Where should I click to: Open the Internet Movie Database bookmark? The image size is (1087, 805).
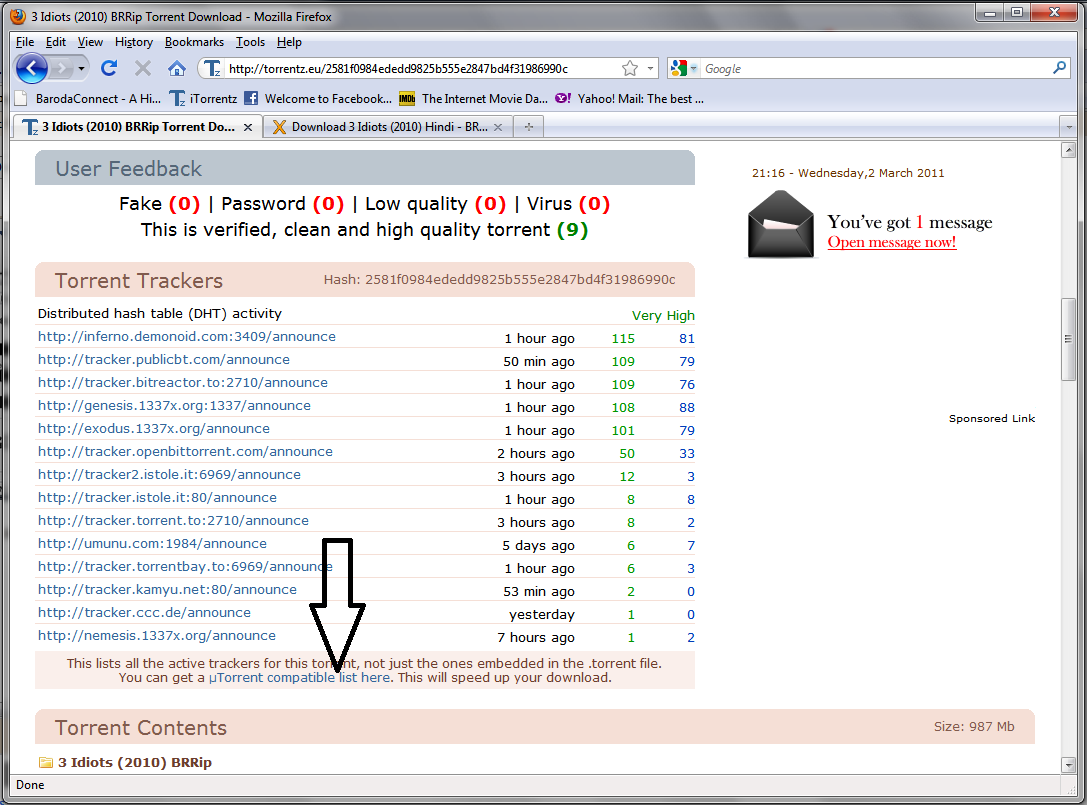click(x=474, y=99)
